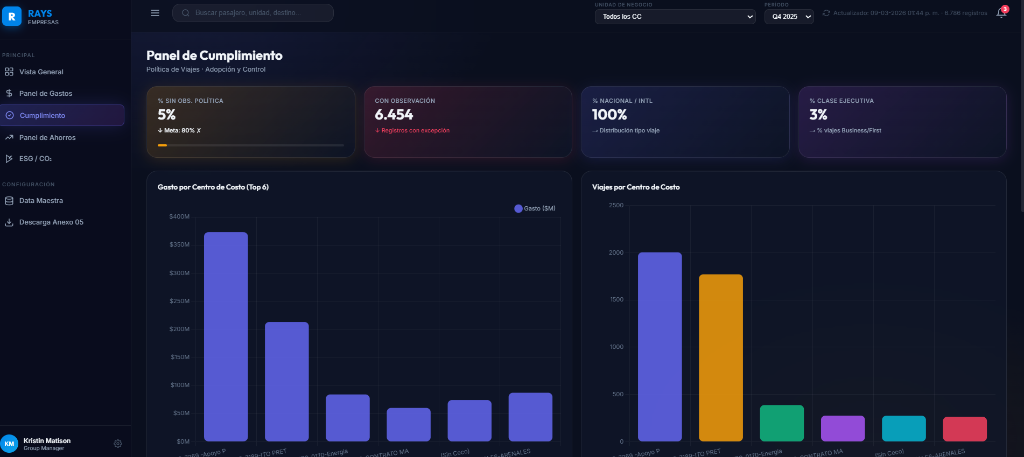This screenshot has height=457, width=1024.
Task: Open the Panel de Ahorros menu item
Action: tap(47, 137)
